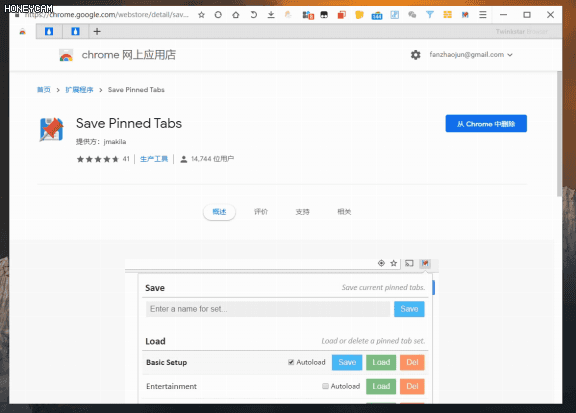Image resolution: width=576 pixels, height=413 pixels.
Task: Bookmark this page with the star icon
Action: tap(201, 15)
